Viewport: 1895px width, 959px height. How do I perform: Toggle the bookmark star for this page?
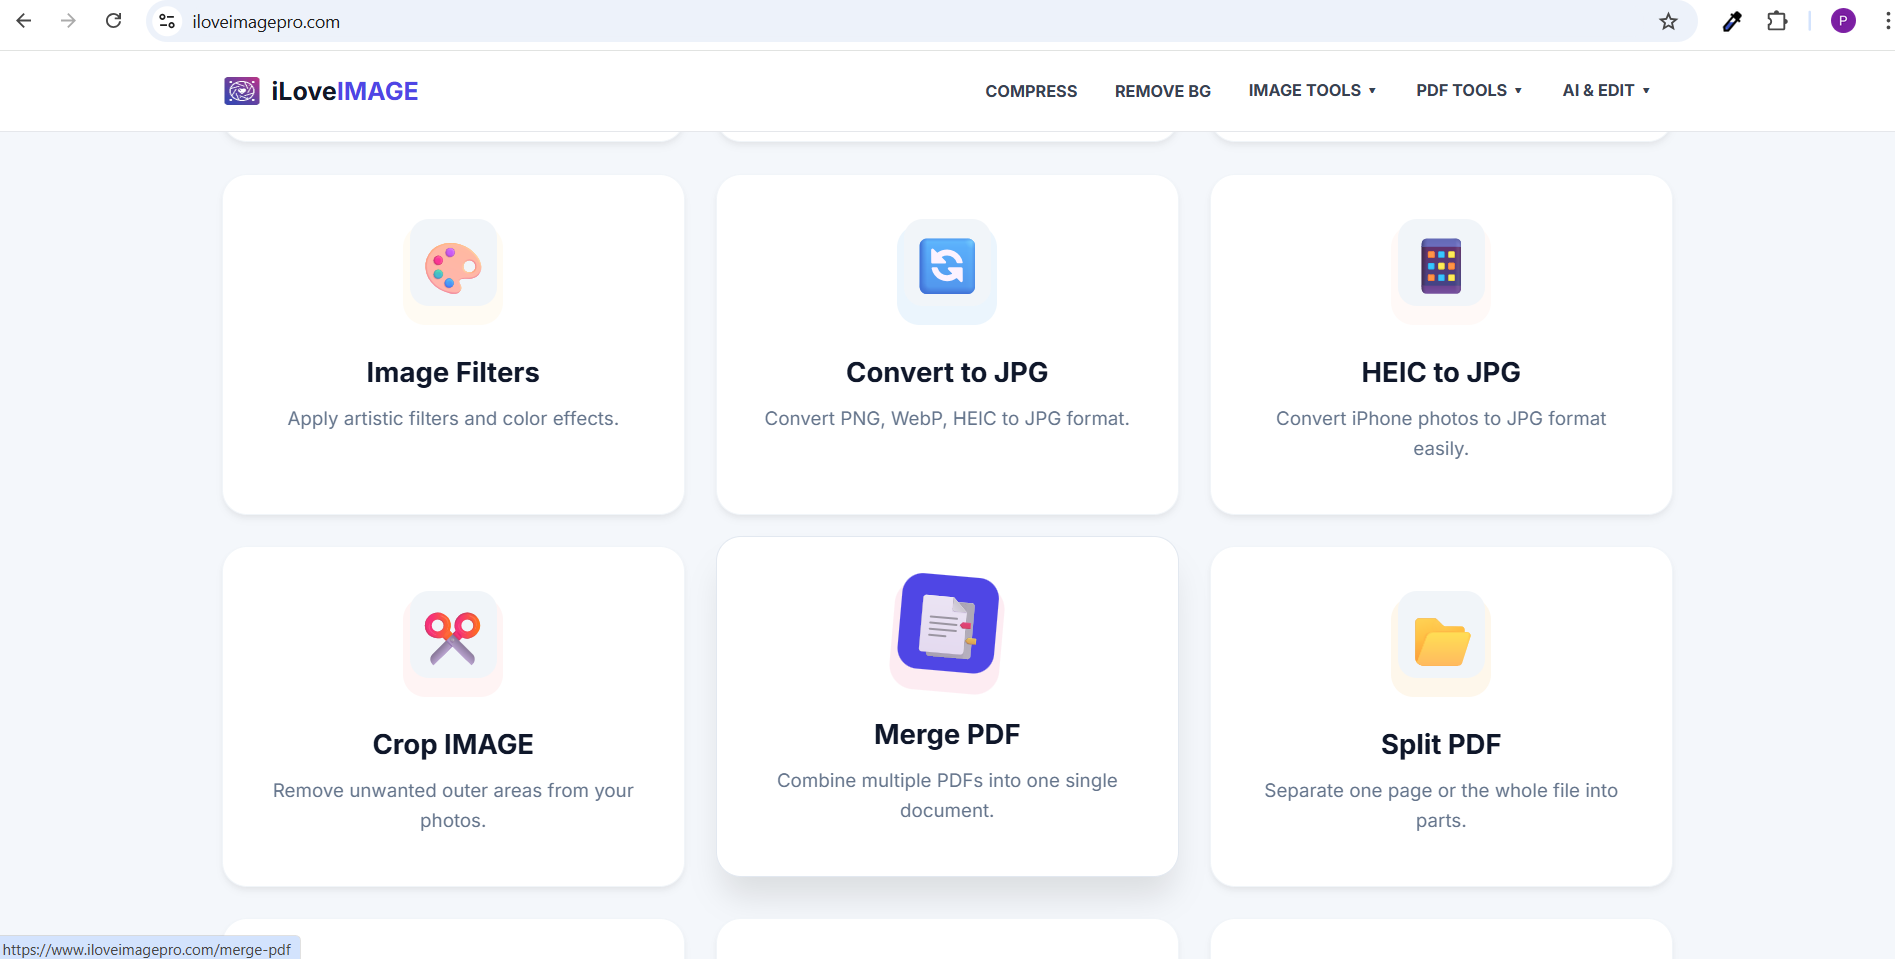pyautogui.click(x=1667, y=20)
